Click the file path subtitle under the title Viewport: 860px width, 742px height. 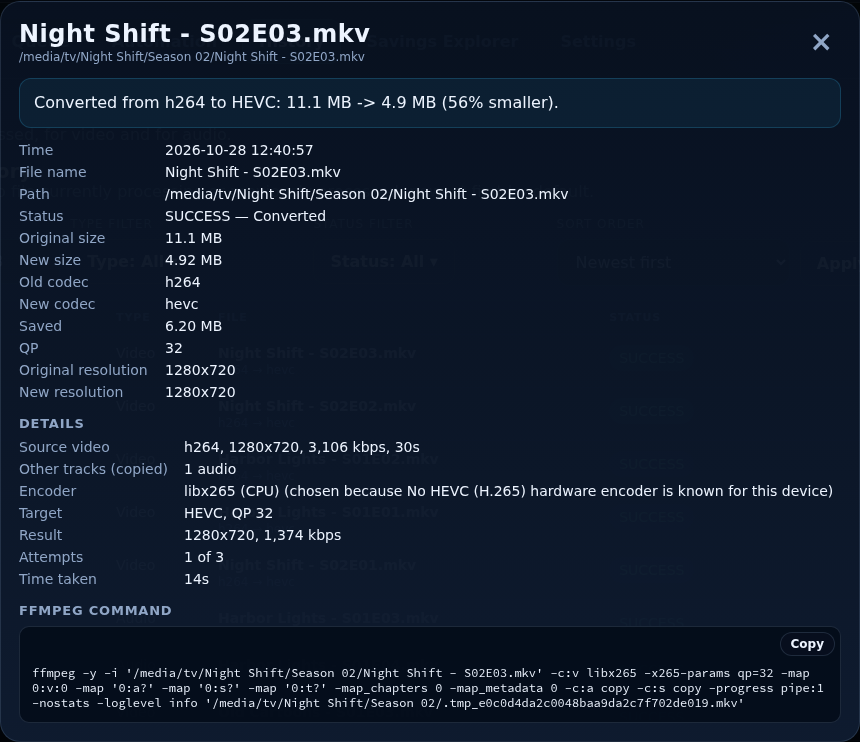[x=191, y=57]
